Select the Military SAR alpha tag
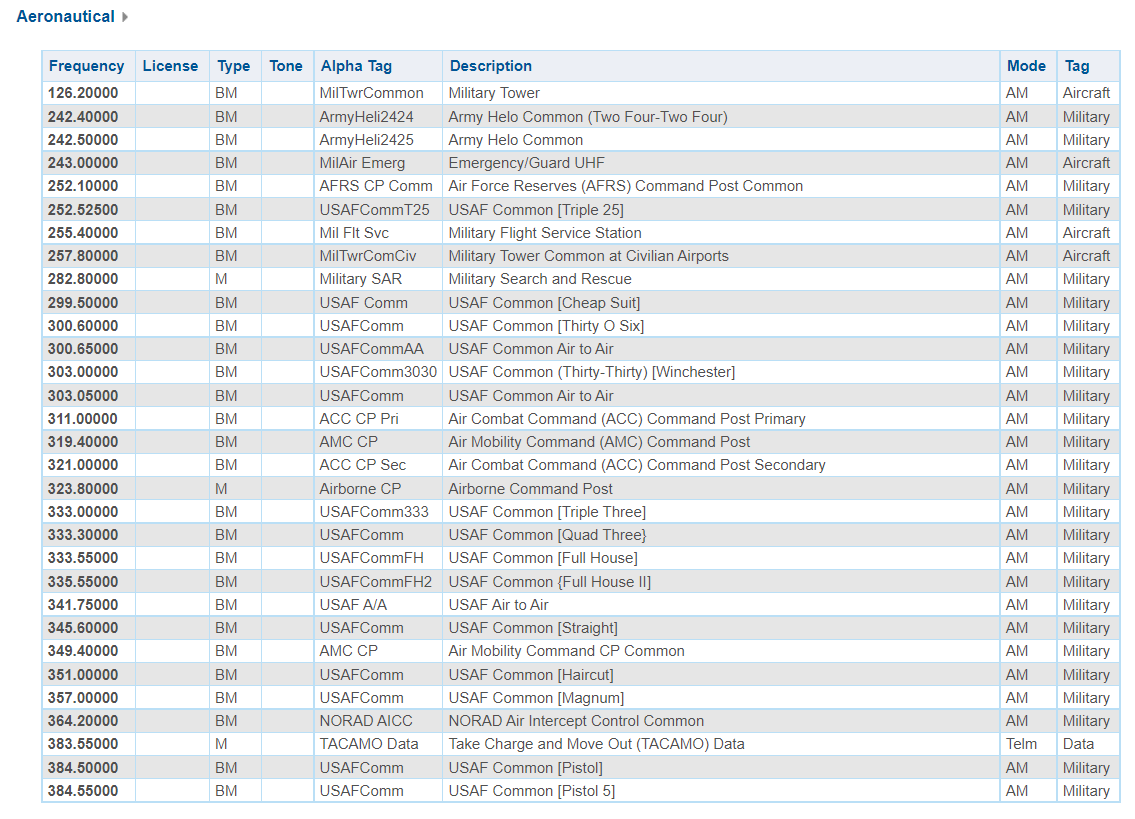The height and width of the screenshot is (819, 1135). pos(360,280)
